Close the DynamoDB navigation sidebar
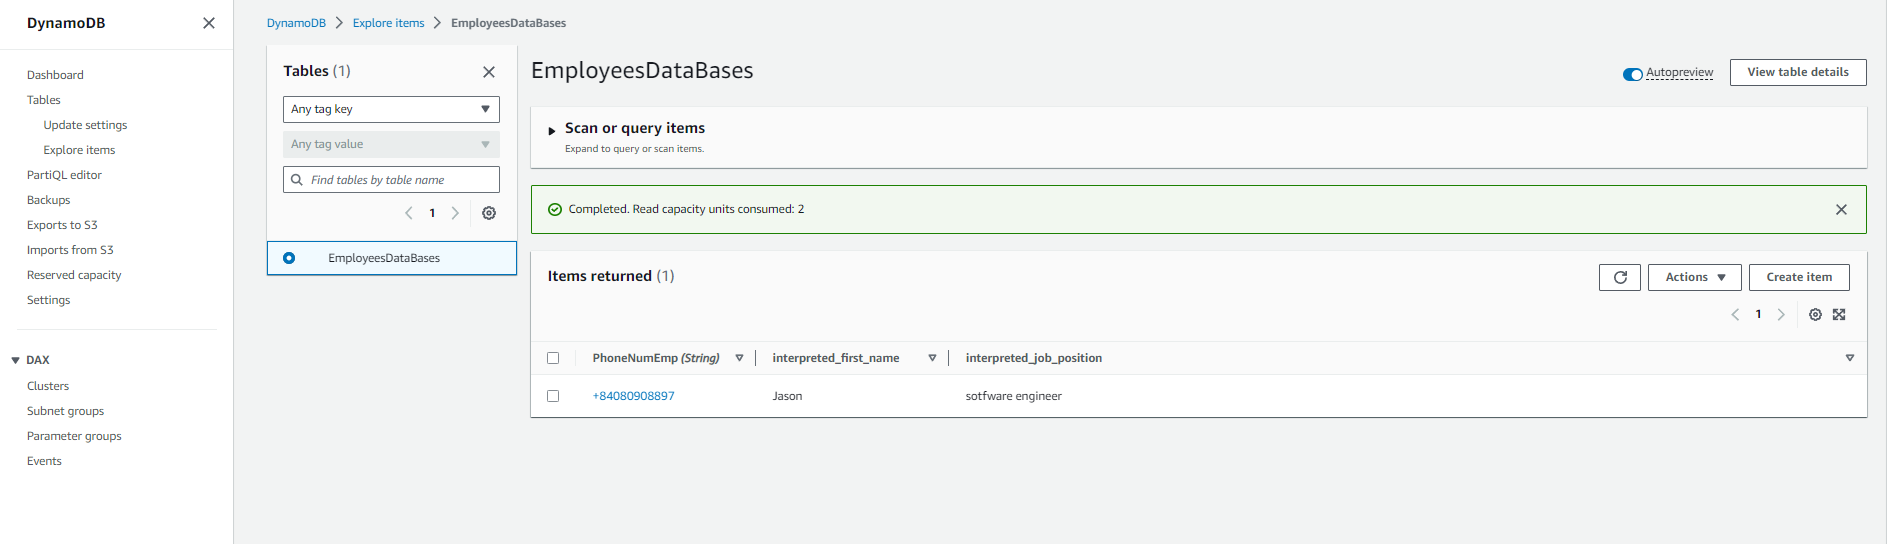The image size is (1888, 544). 209,23
